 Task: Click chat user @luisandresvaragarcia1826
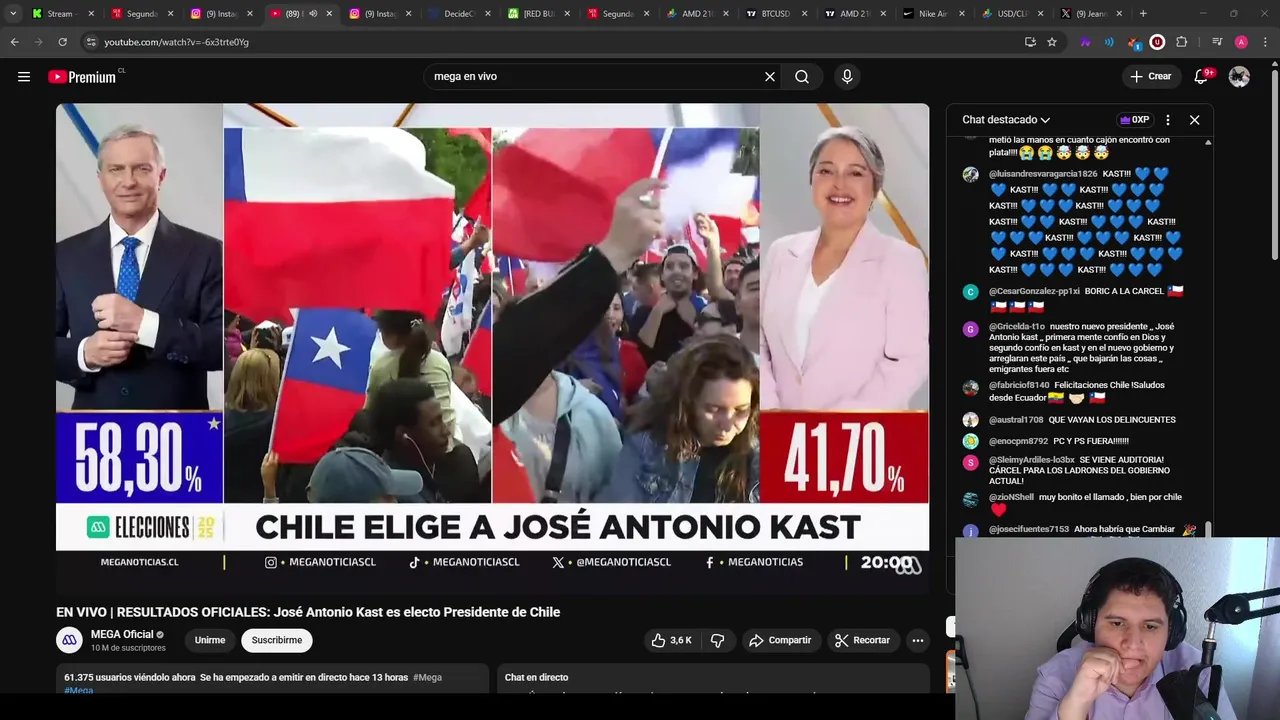point(1043,174)
